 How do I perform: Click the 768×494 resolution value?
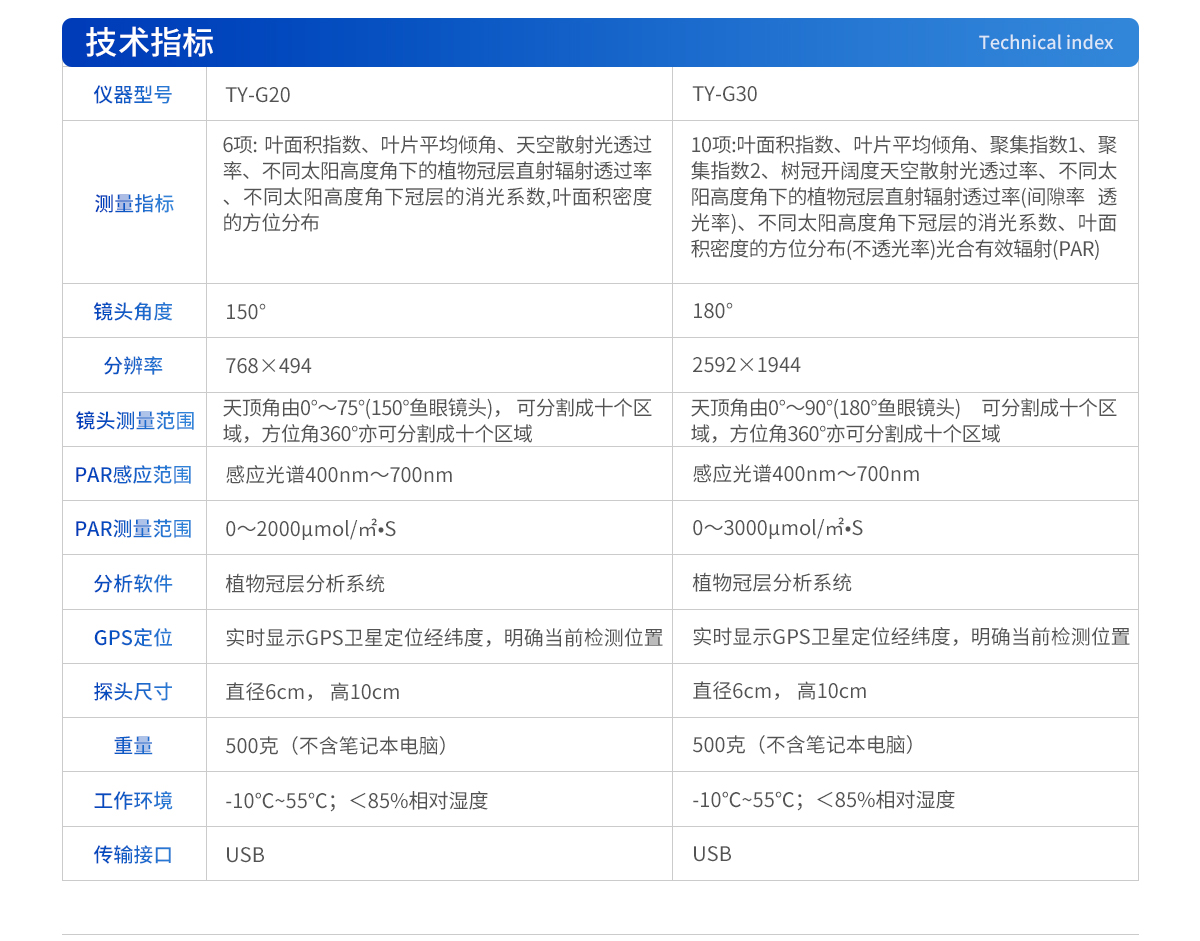268,366
